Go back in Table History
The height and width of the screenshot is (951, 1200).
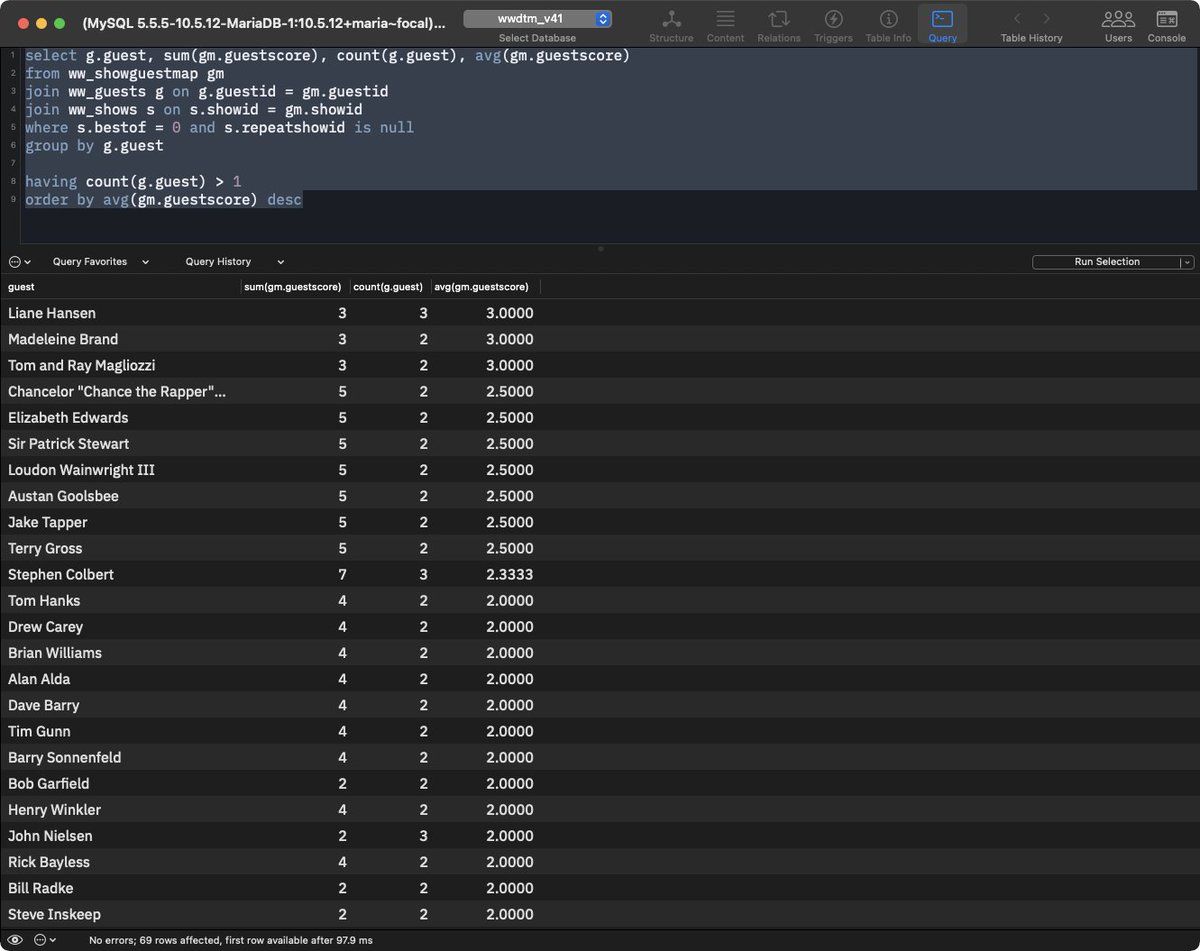tap(1018, 18)
